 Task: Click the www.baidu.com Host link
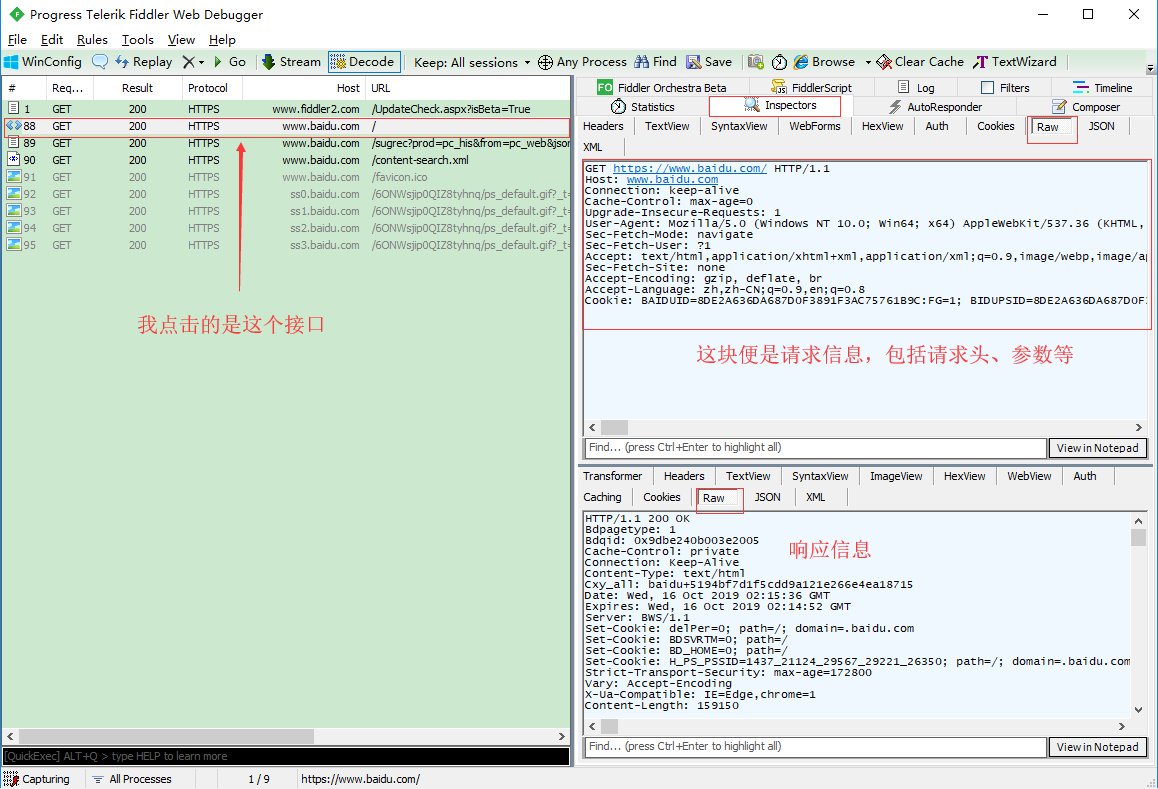click(x=672, y=180)
